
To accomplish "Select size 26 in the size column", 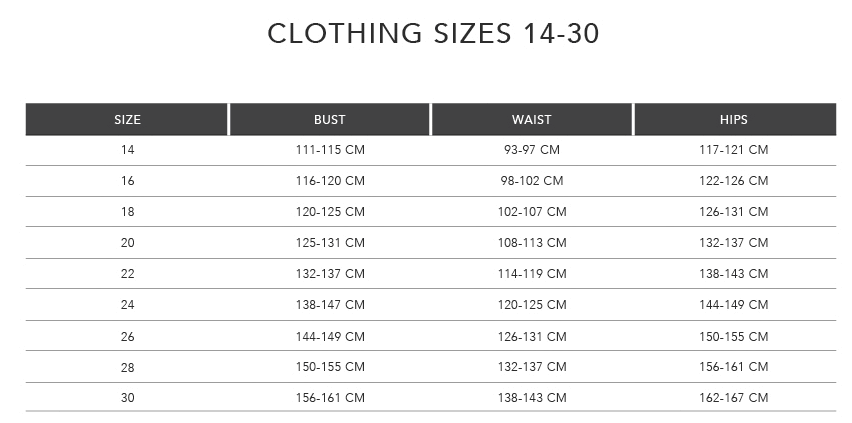I will [x=127, y=336].
